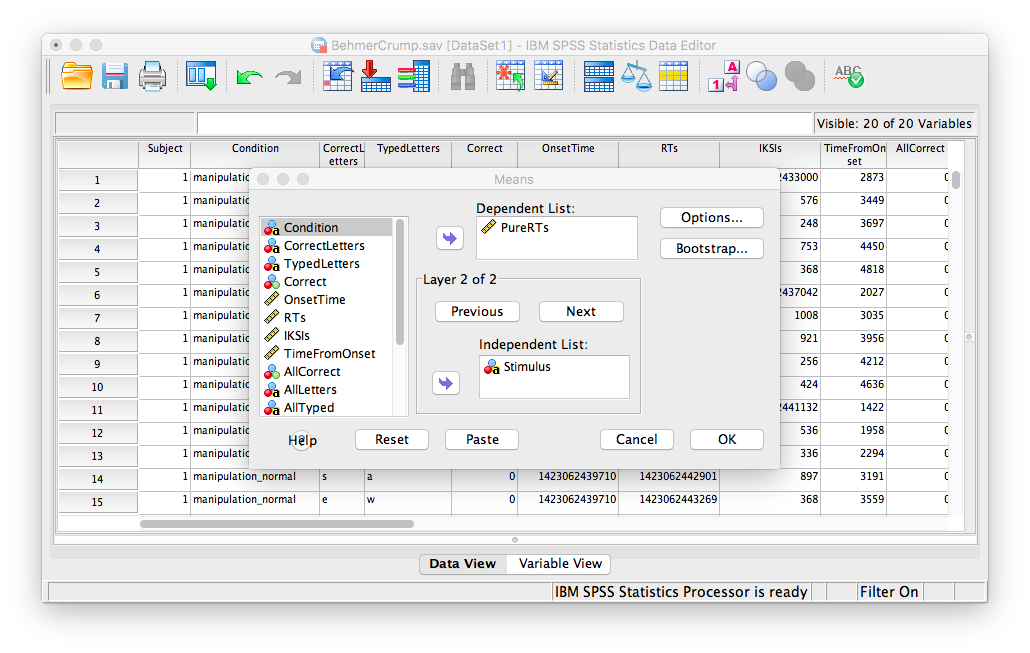Find with the binoculars icon

coord(463,77)
